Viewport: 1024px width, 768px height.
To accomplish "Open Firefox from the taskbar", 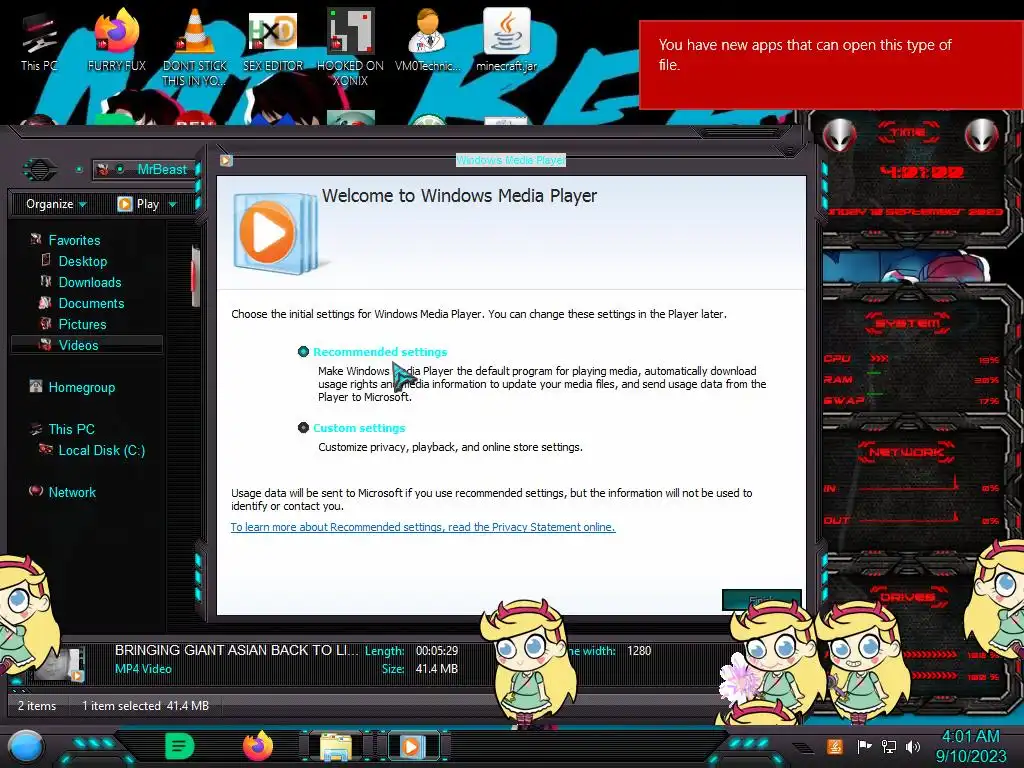I will pyautogui.click(x=257, y=746).
